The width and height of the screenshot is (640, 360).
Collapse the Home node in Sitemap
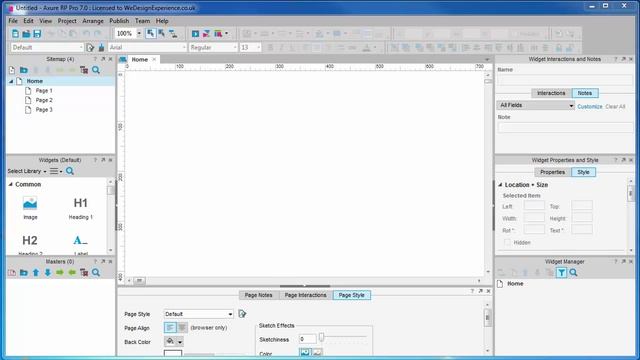pyautogui.click(x=11, y=81)
